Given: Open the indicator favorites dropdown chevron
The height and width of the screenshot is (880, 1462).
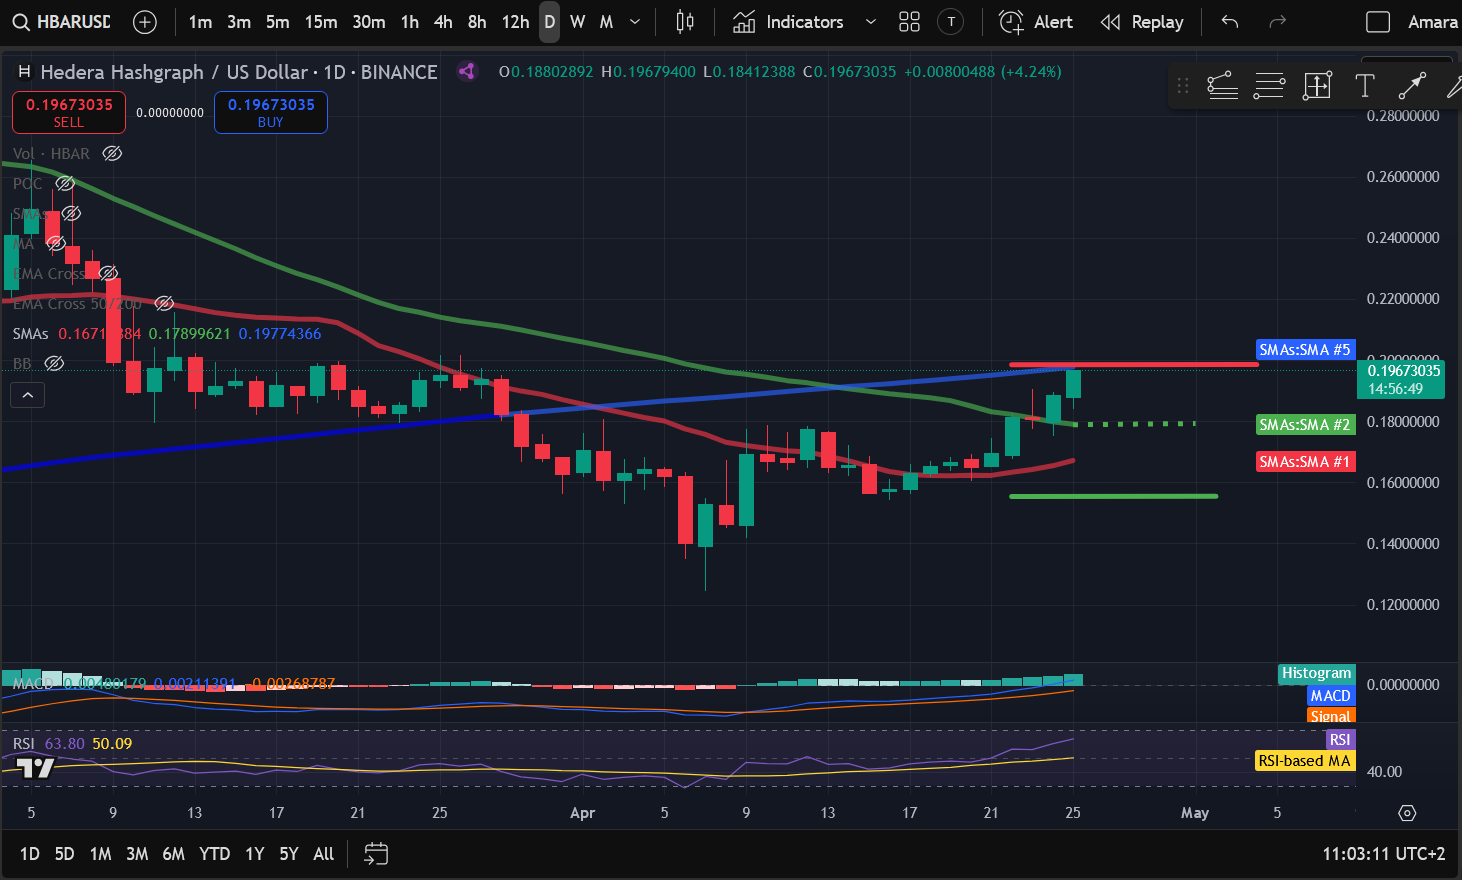Looking at the screenshot, I should tap(870, 22).
